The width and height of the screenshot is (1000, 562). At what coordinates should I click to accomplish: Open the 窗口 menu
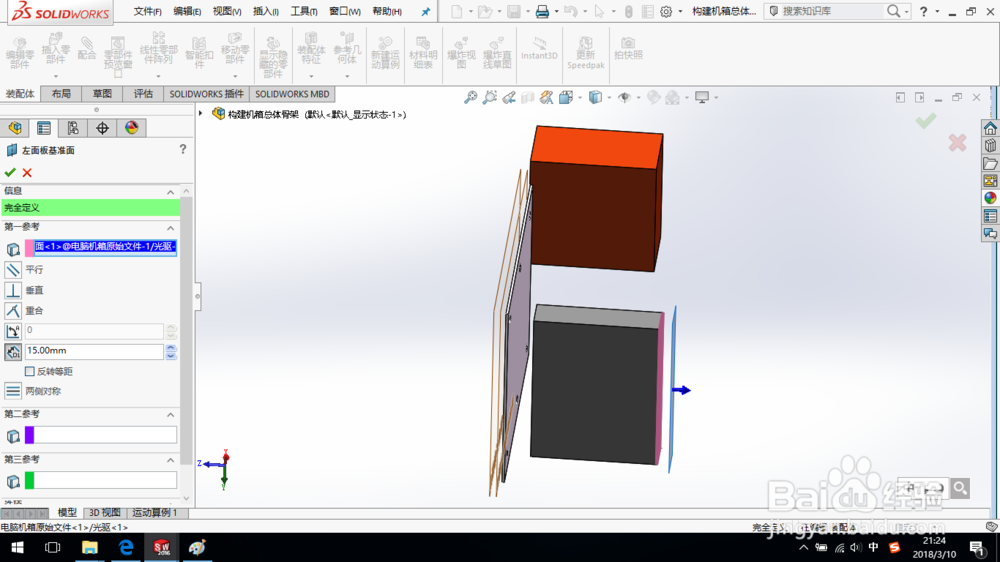(344, 11)
